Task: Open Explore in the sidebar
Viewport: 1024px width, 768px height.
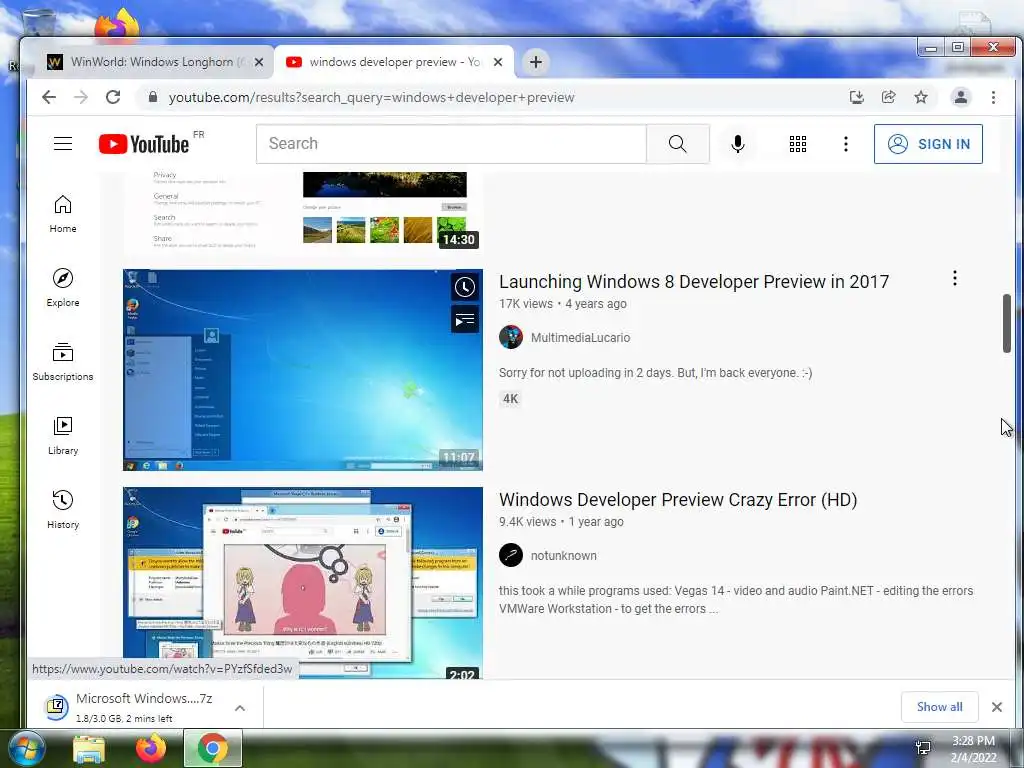Action: pyautogui.click(x=63, y=288)
